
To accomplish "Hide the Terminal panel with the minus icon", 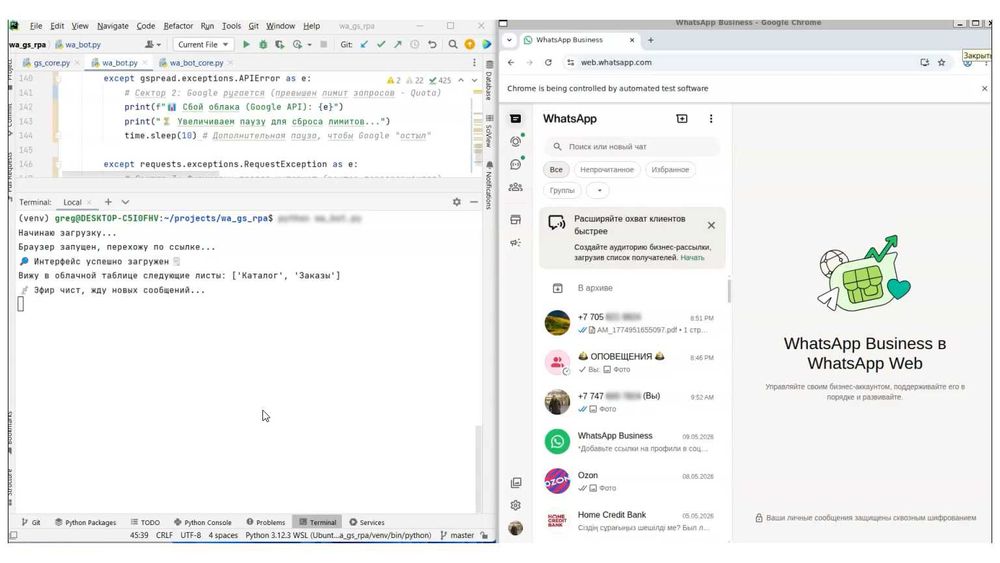I will [474, 202].
